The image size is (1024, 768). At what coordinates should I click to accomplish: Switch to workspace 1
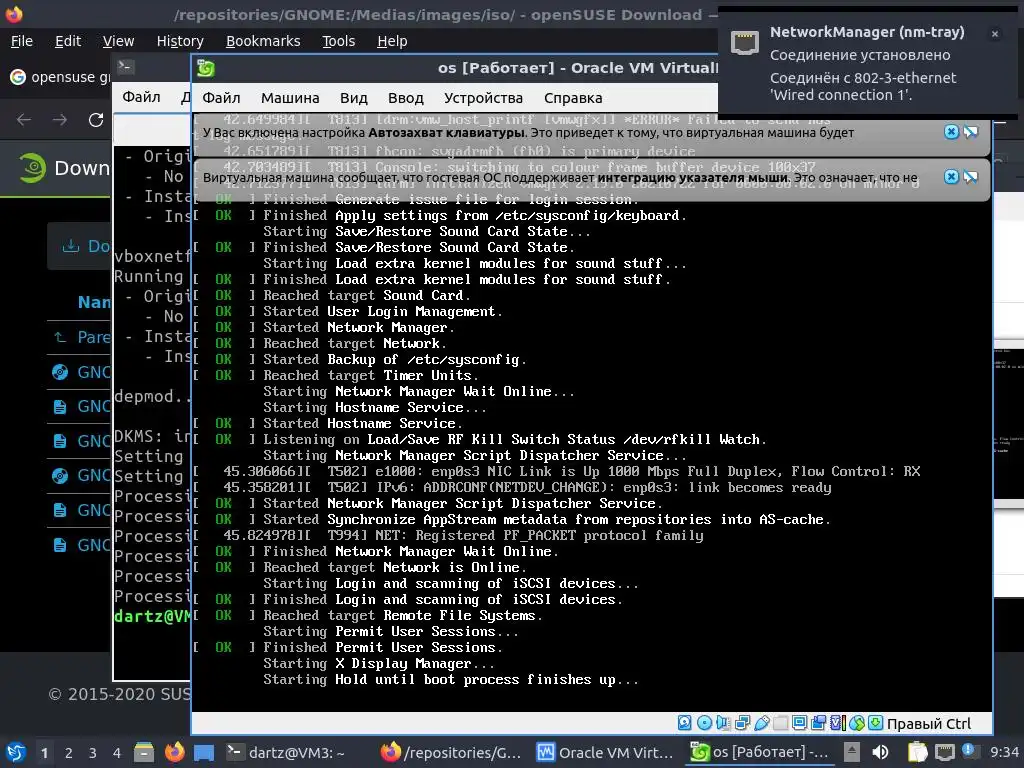pos(44,753)
